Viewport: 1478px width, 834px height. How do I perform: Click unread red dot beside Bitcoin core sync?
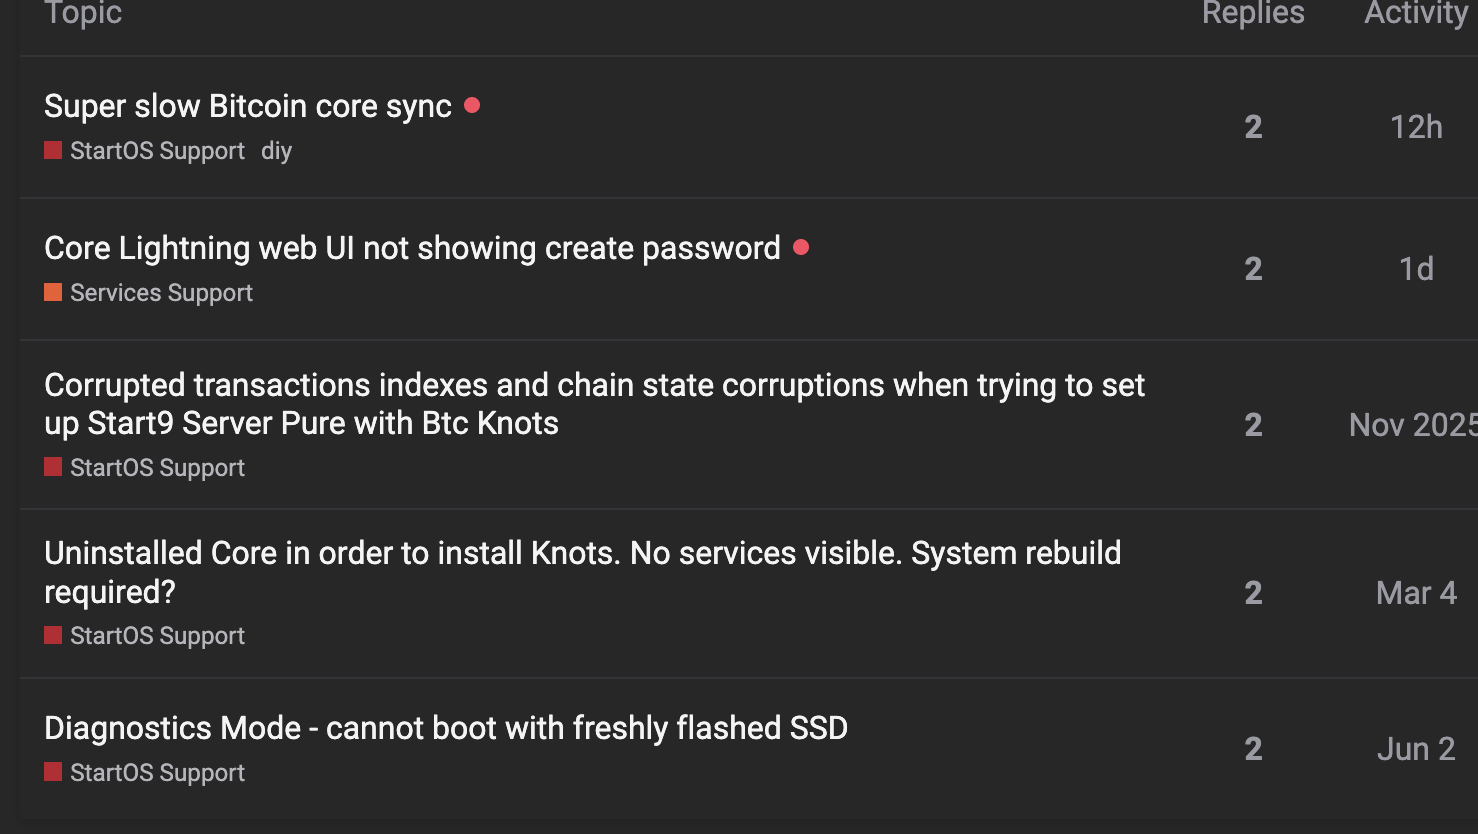point(472,105)
